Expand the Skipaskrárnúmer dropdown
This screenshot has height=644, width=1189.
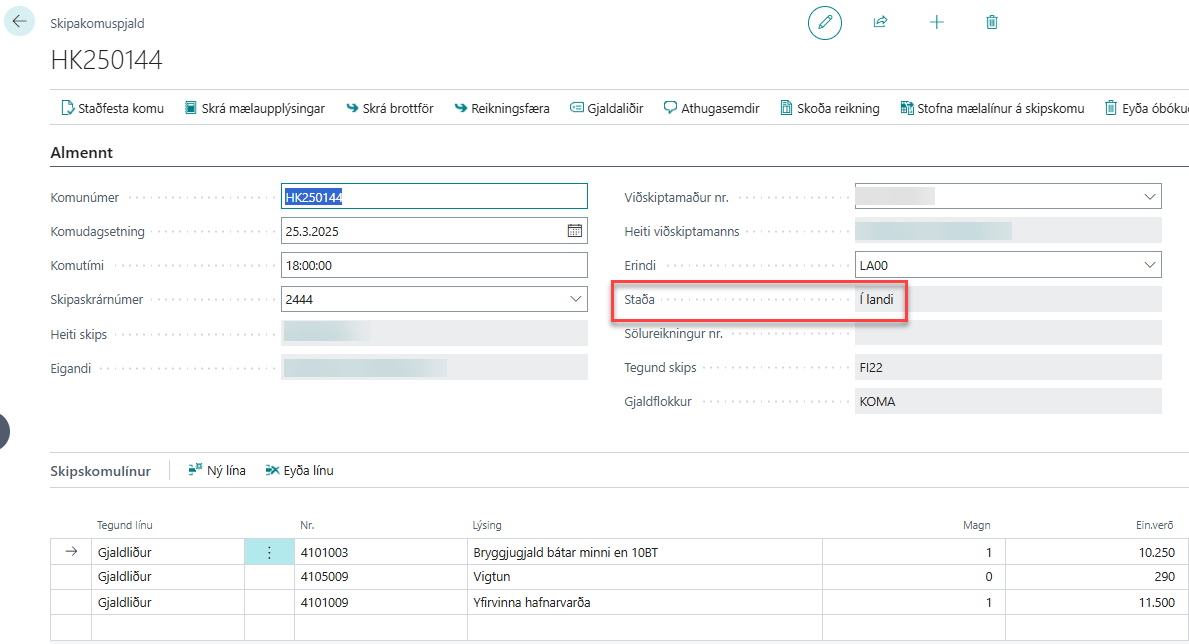point(575,298)
